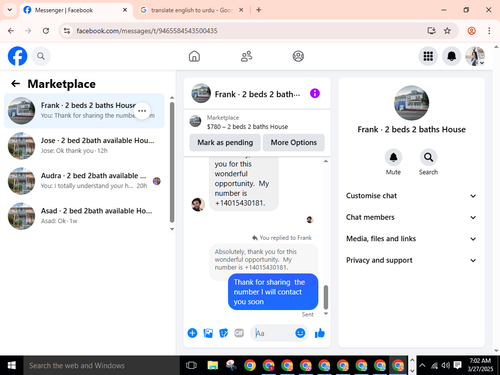Open the purple conversation information icon
The height and width of the screenshot is (375, 500).
tap(315, 93)
